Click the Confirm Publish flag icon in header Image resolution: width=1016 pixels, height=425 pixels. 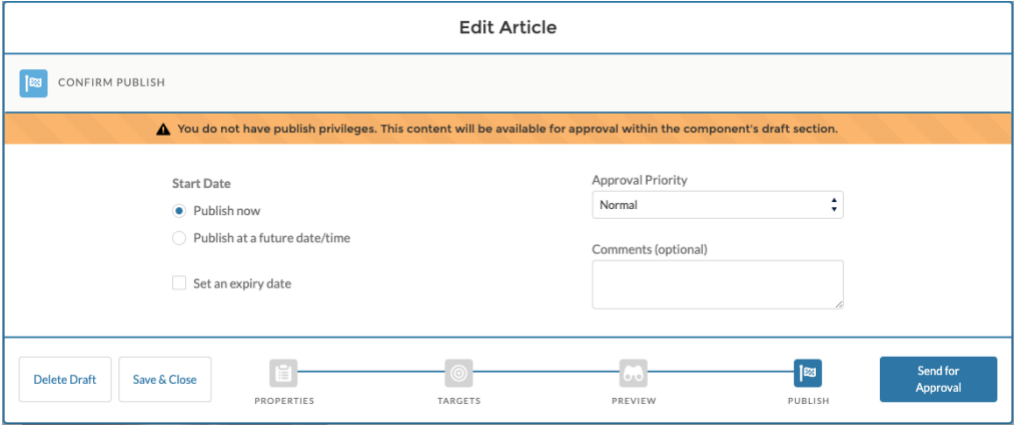point(34,83)
